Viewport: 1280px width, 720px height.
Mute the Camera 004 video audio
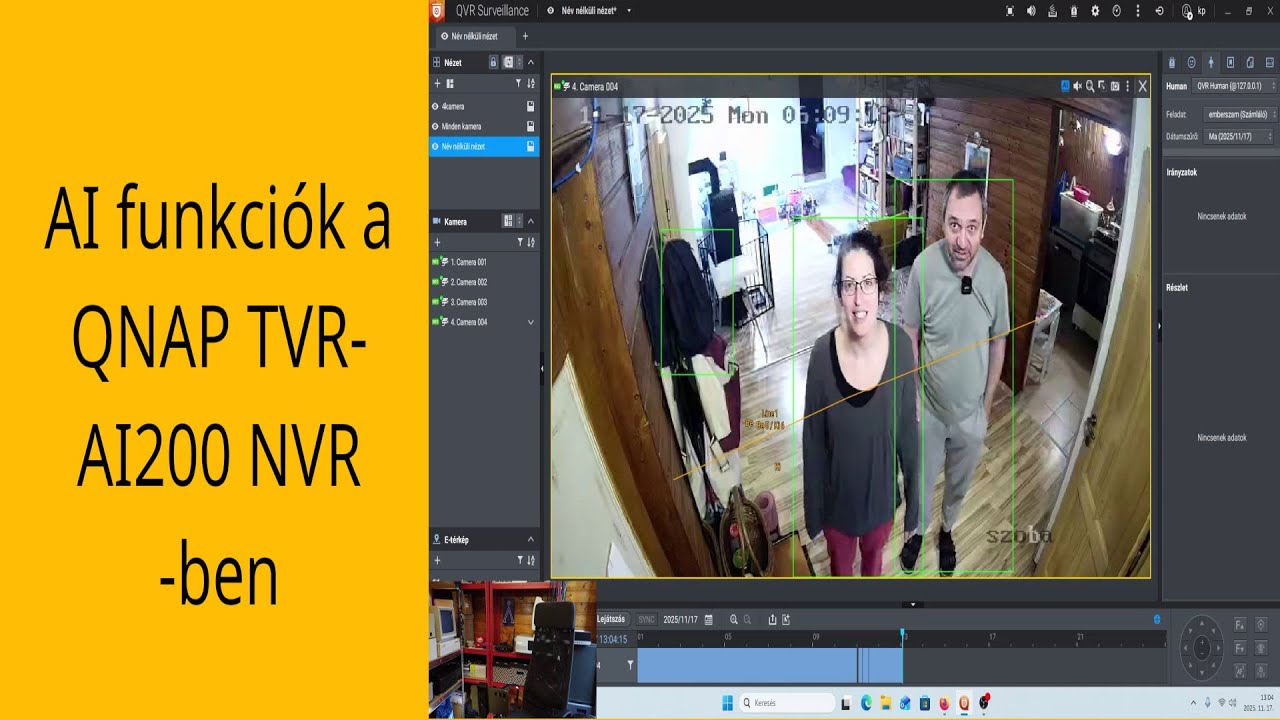[x=1077, y=86]
